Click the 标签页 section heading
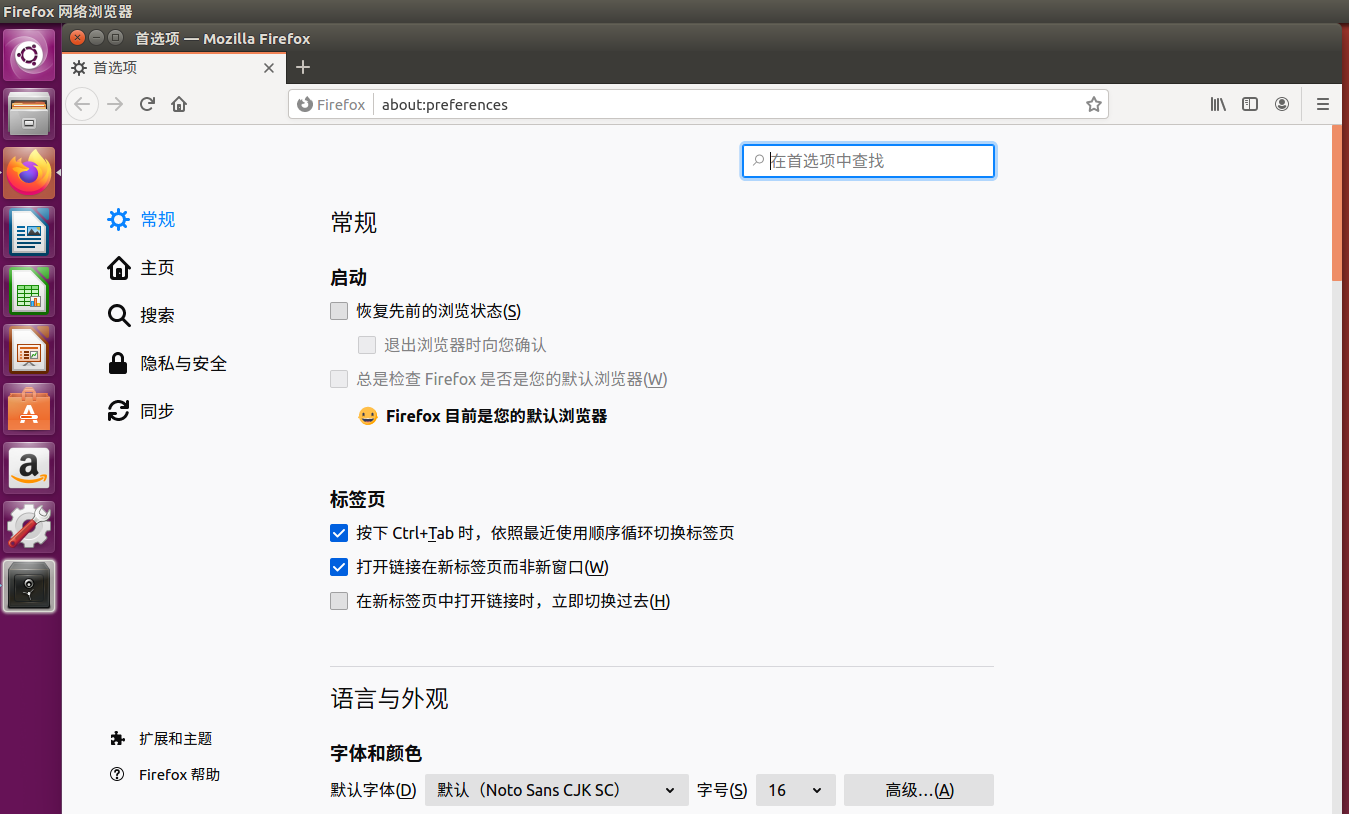Image resolution: width=1349 pixels, height=814 pixels. tap(358, 499)
